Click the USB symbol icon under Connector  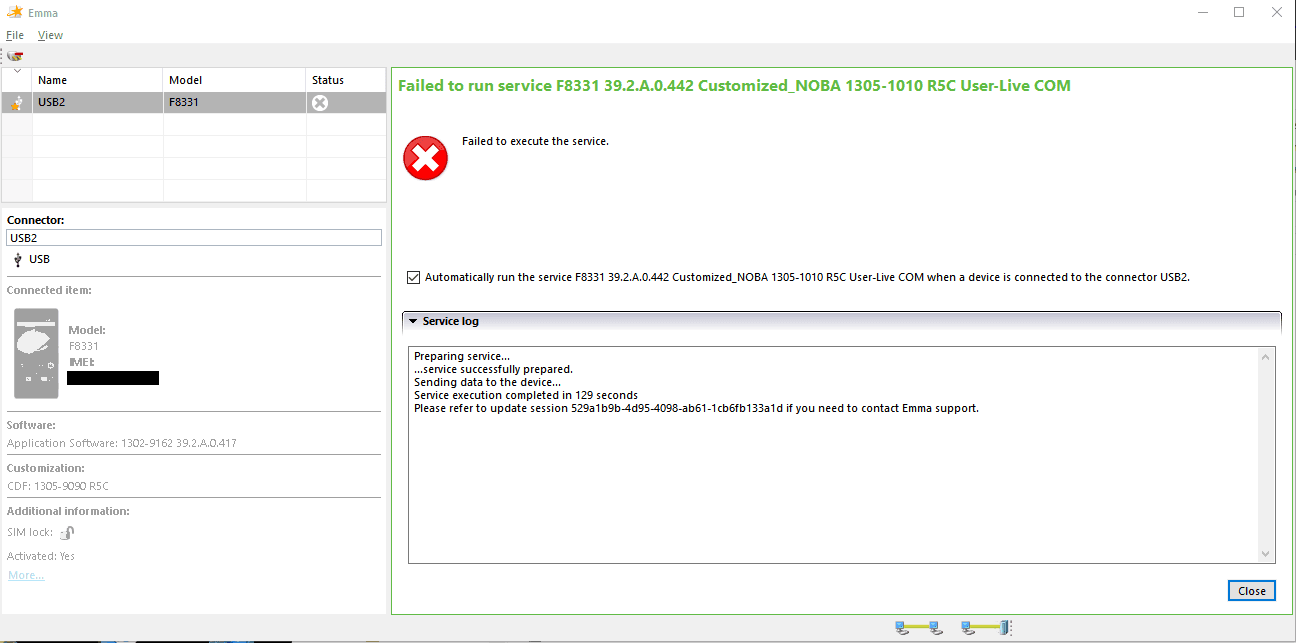(x=17, y=259)
